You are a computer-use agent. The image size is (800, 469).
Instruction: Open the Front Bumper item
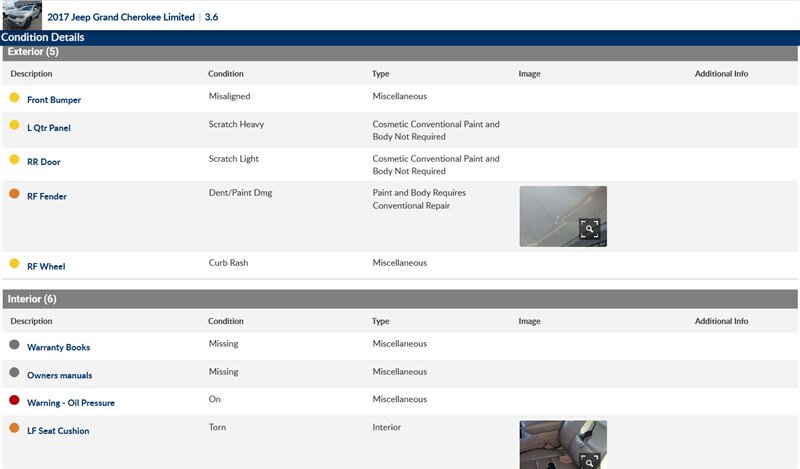(54, 100)
